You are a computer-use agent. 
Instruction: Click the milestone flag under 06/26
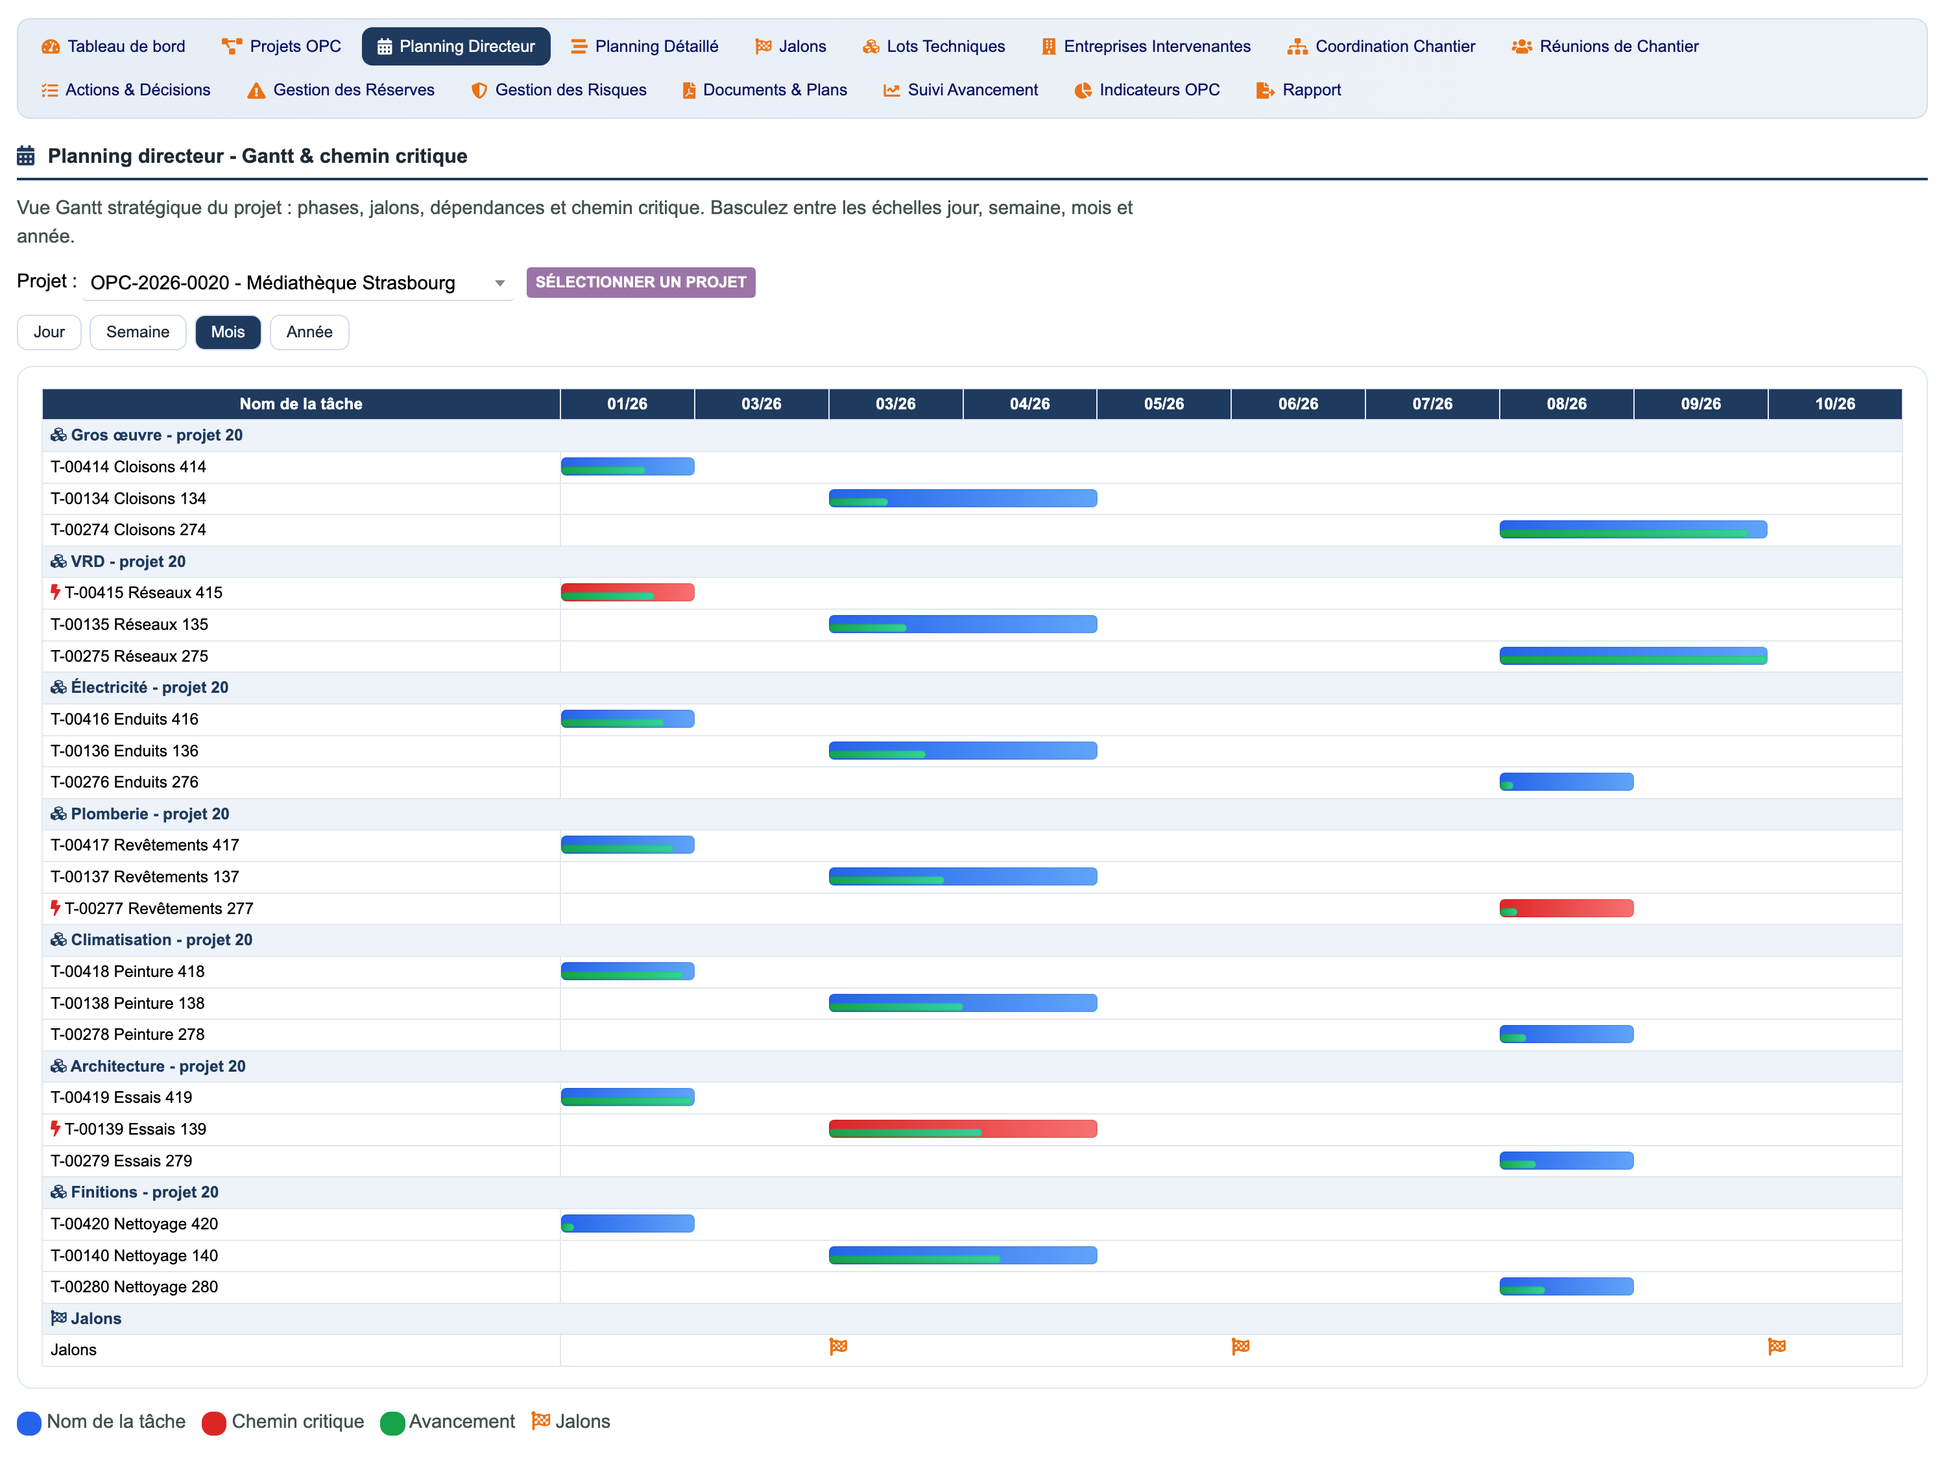(x=1240, y=1347)
